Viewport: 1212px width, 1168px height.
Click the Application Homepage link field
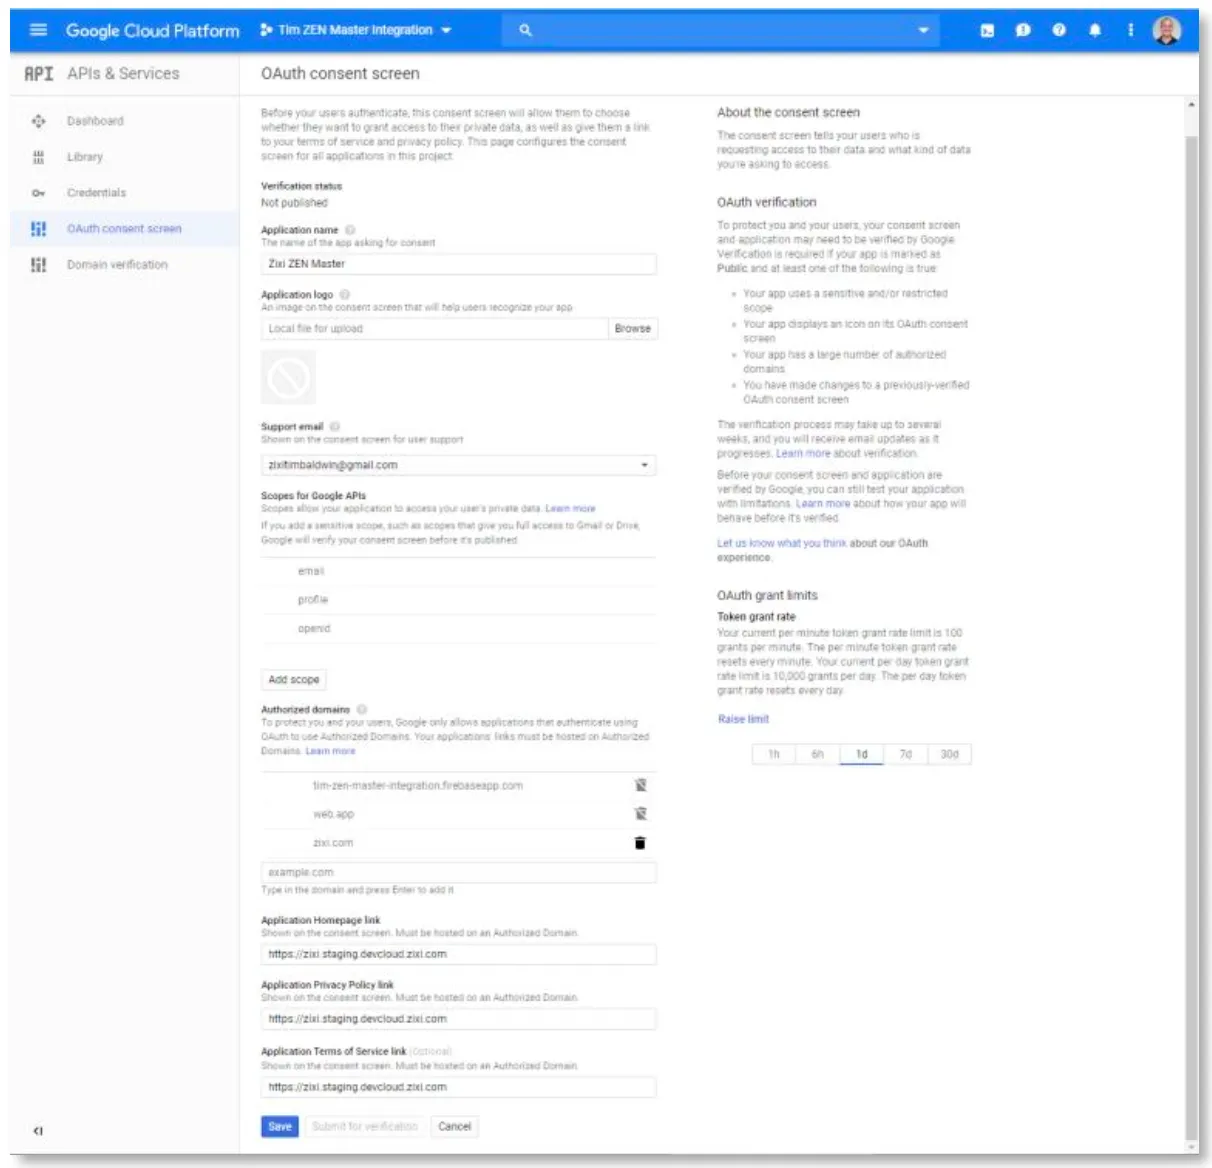[459, 954]
